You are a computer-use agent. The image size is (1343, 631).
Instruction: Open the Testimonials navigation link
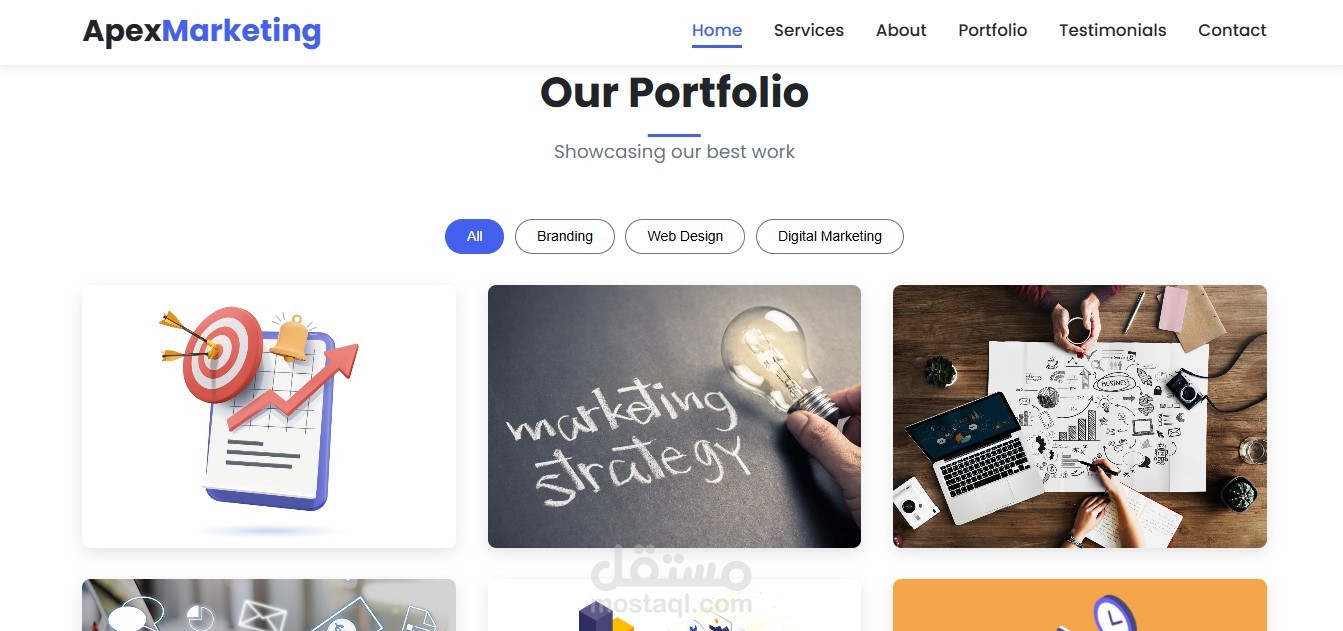tap(1113, 30)
